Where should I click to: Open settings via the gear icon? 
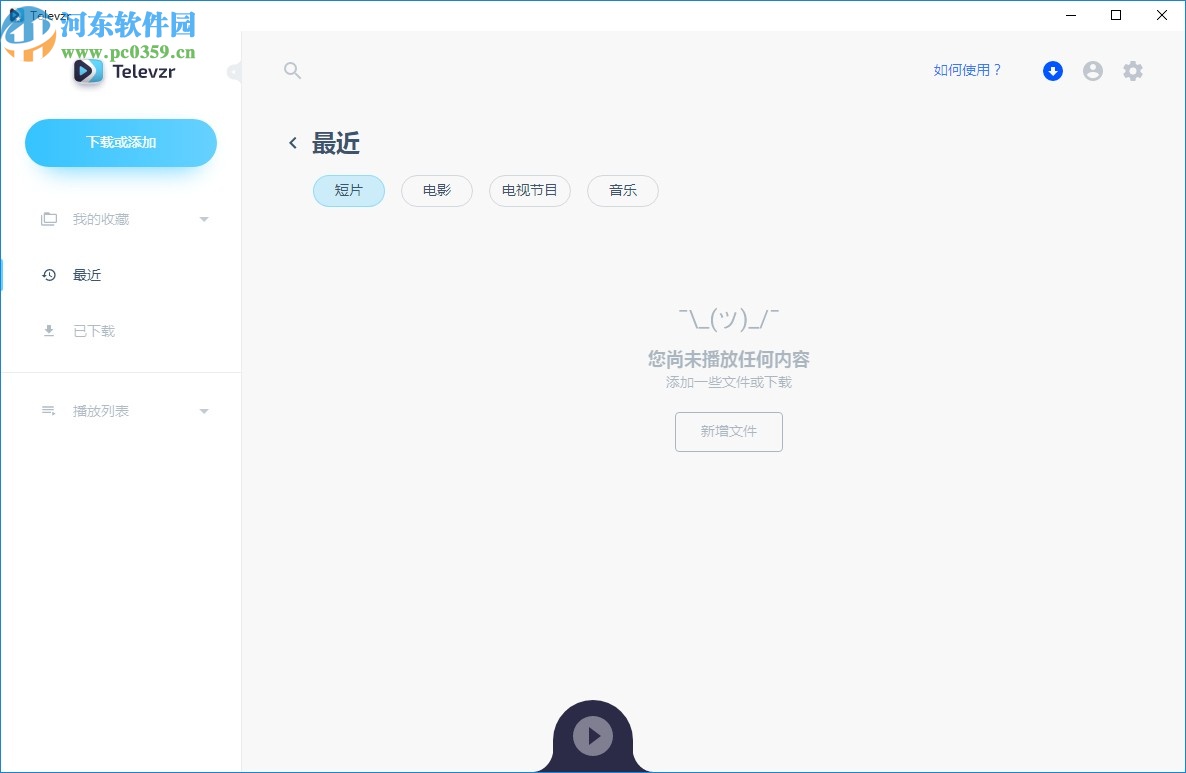(x=1132, y=70)
